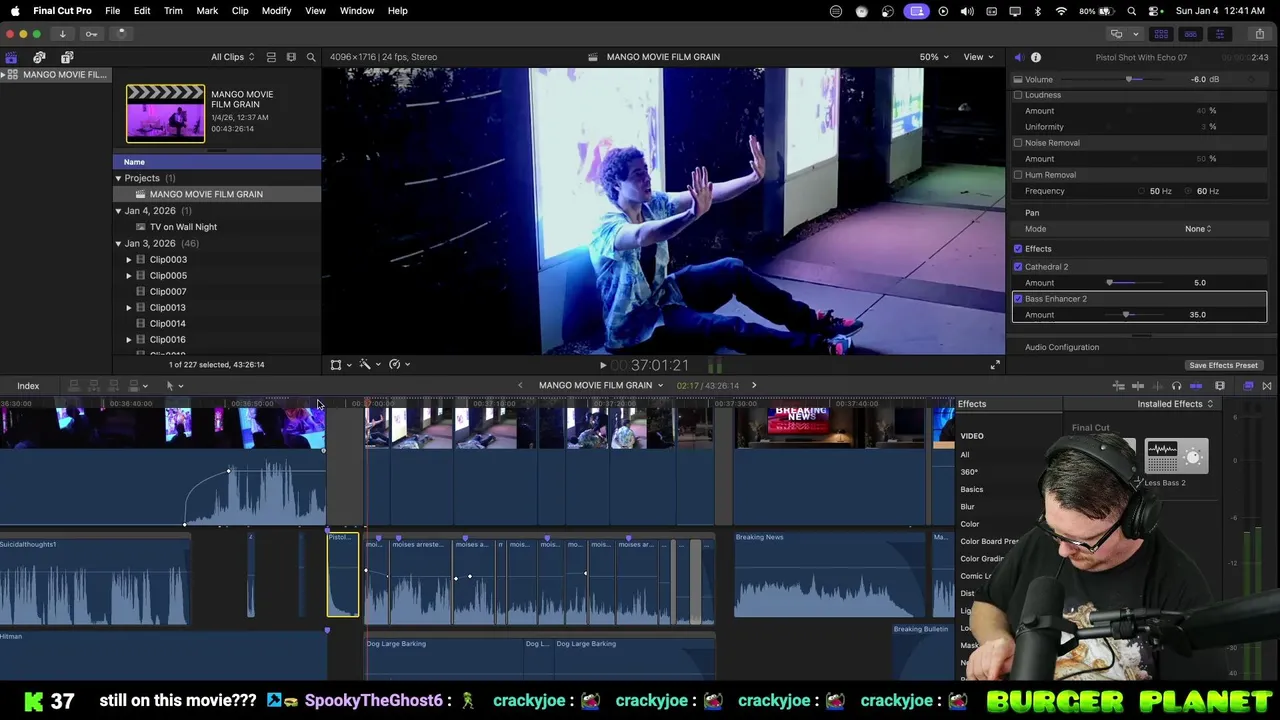
Task: Click the Audio Configuration section header
Action: (x=1062, y=347)
